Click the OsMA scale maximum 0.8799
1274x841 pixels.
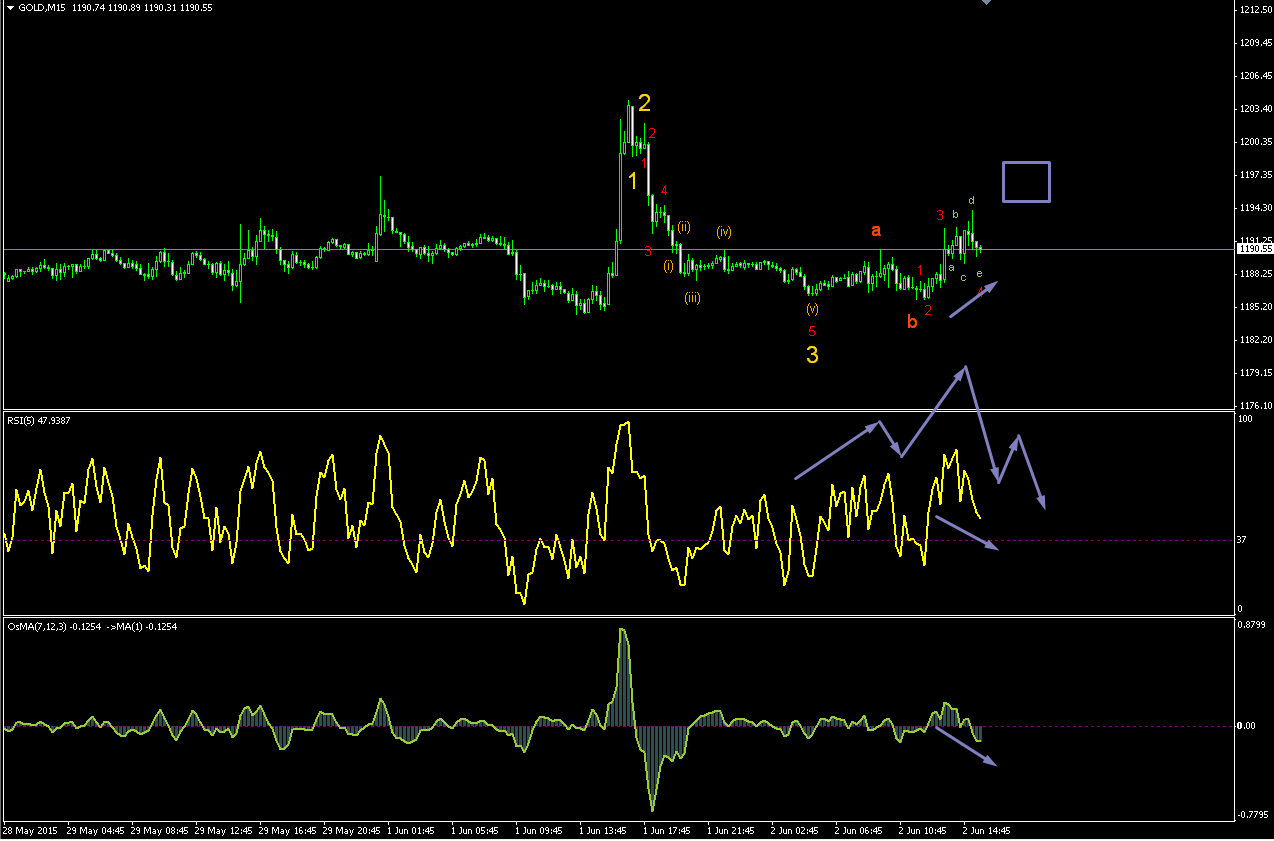pos(1251,626)
